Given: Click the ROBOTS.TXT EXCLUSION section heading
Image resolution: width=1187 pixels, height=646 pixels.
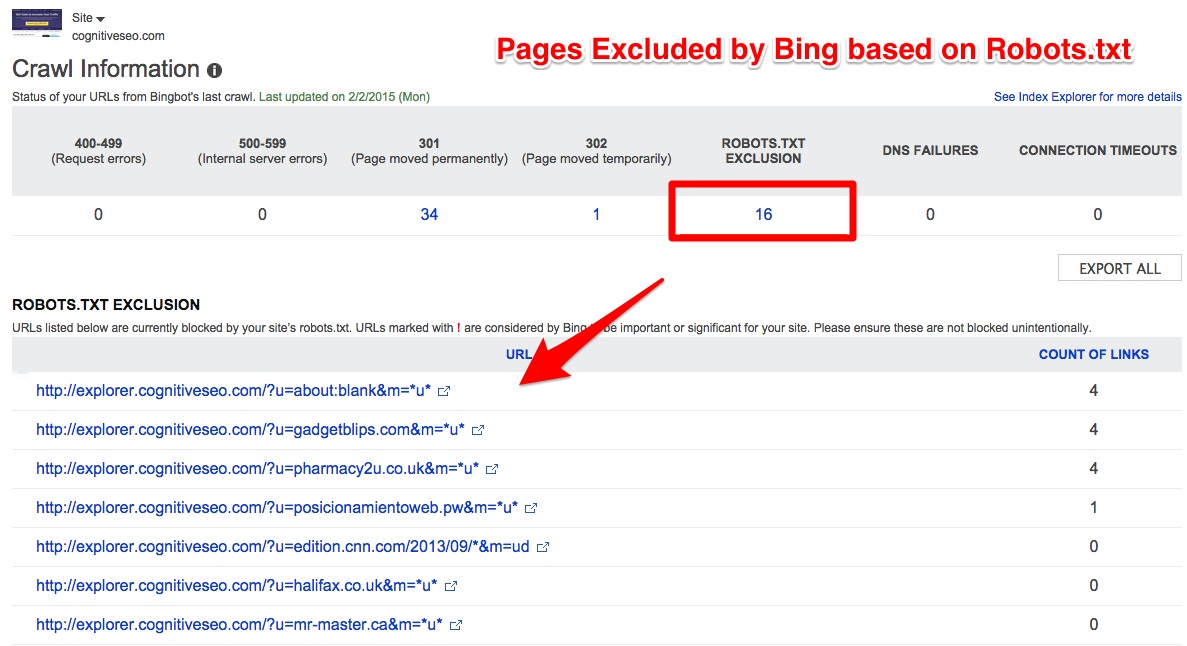Looking at the screenshot, I should pyautogui.click(x=106, y=304).
